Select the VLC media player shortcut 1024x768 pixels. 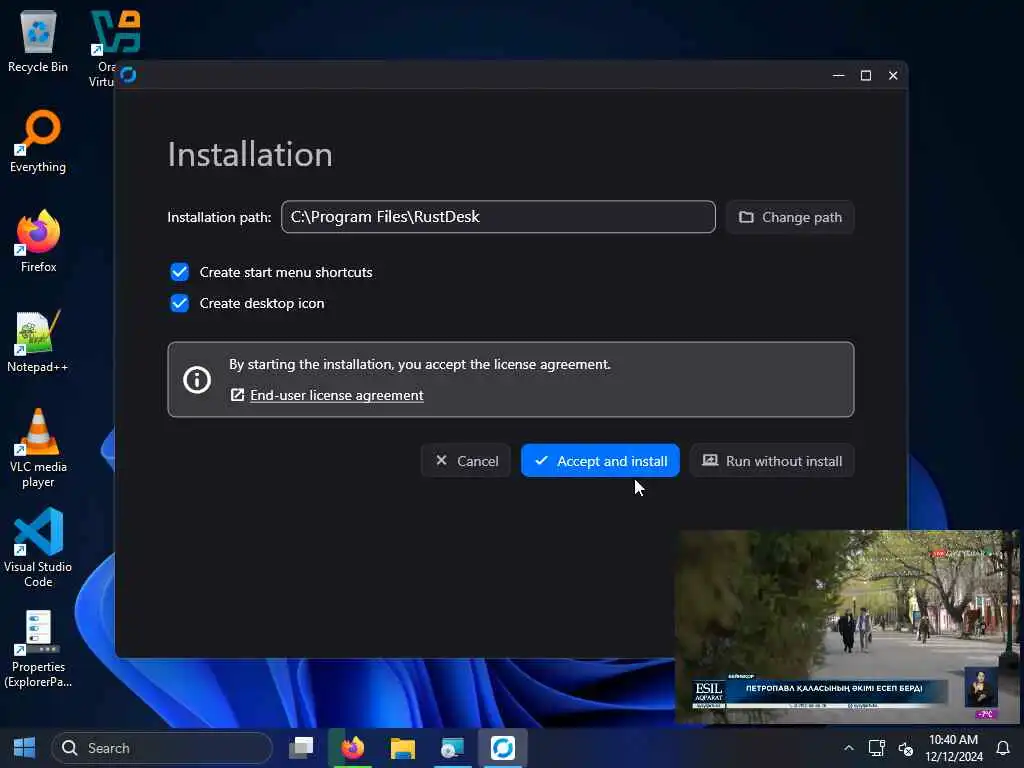pos(38,447)
